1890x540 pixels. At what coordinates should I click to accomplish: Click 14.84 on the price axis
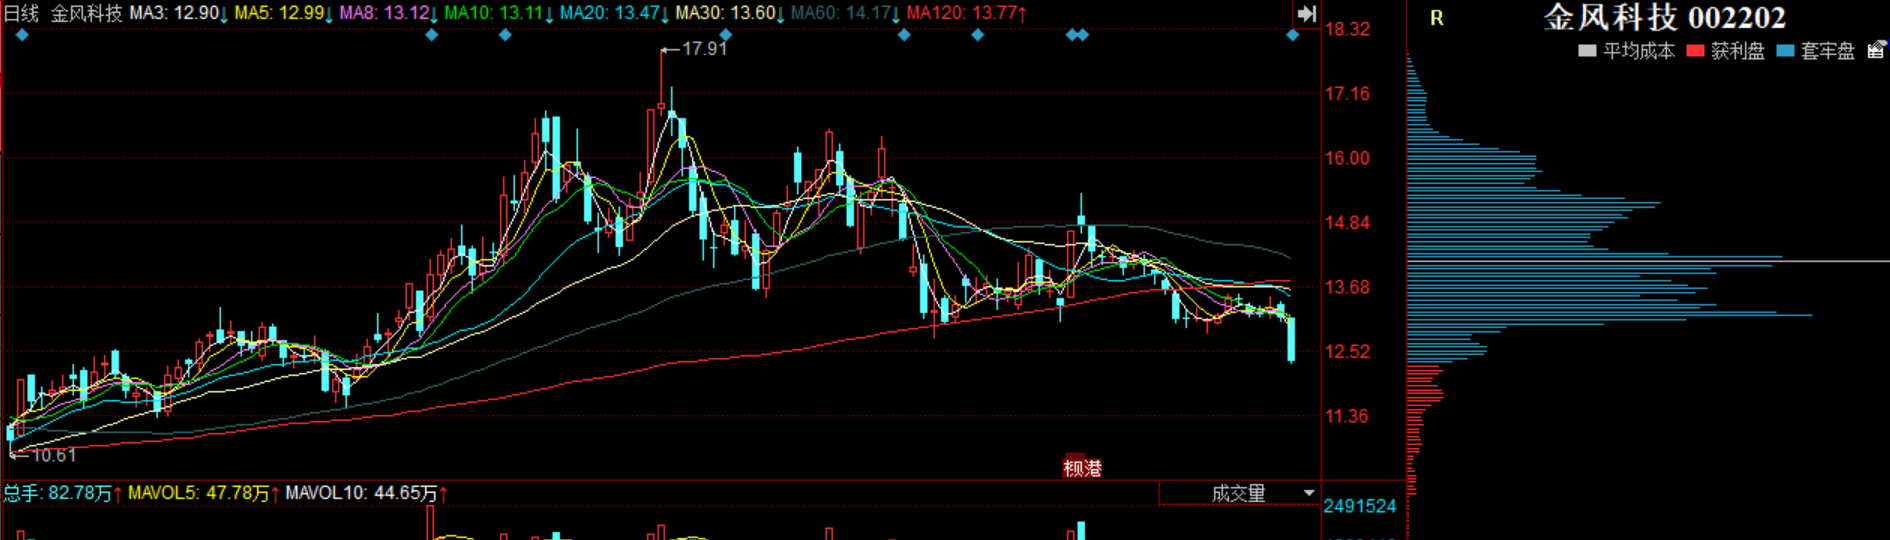tap(1347, 222)
